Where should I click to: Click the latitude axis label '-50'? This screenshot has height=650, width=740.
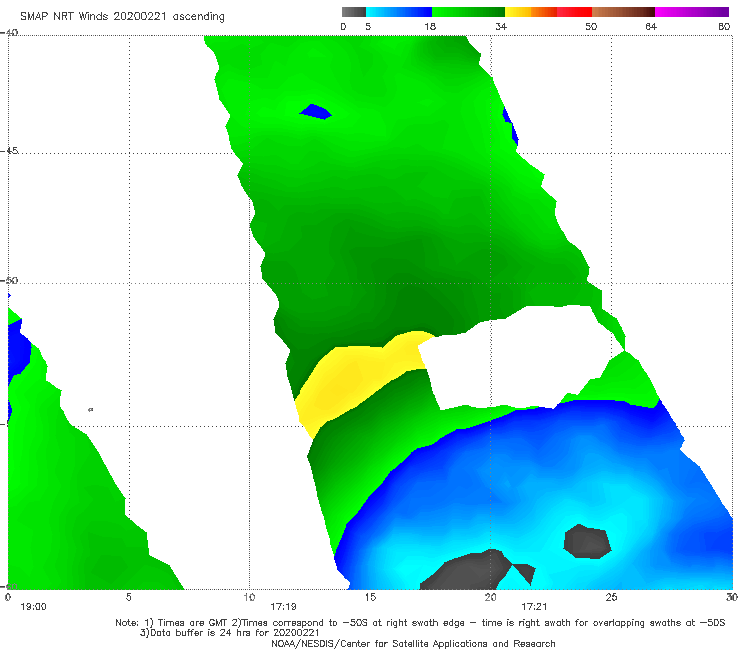click(x=9, y=280)
